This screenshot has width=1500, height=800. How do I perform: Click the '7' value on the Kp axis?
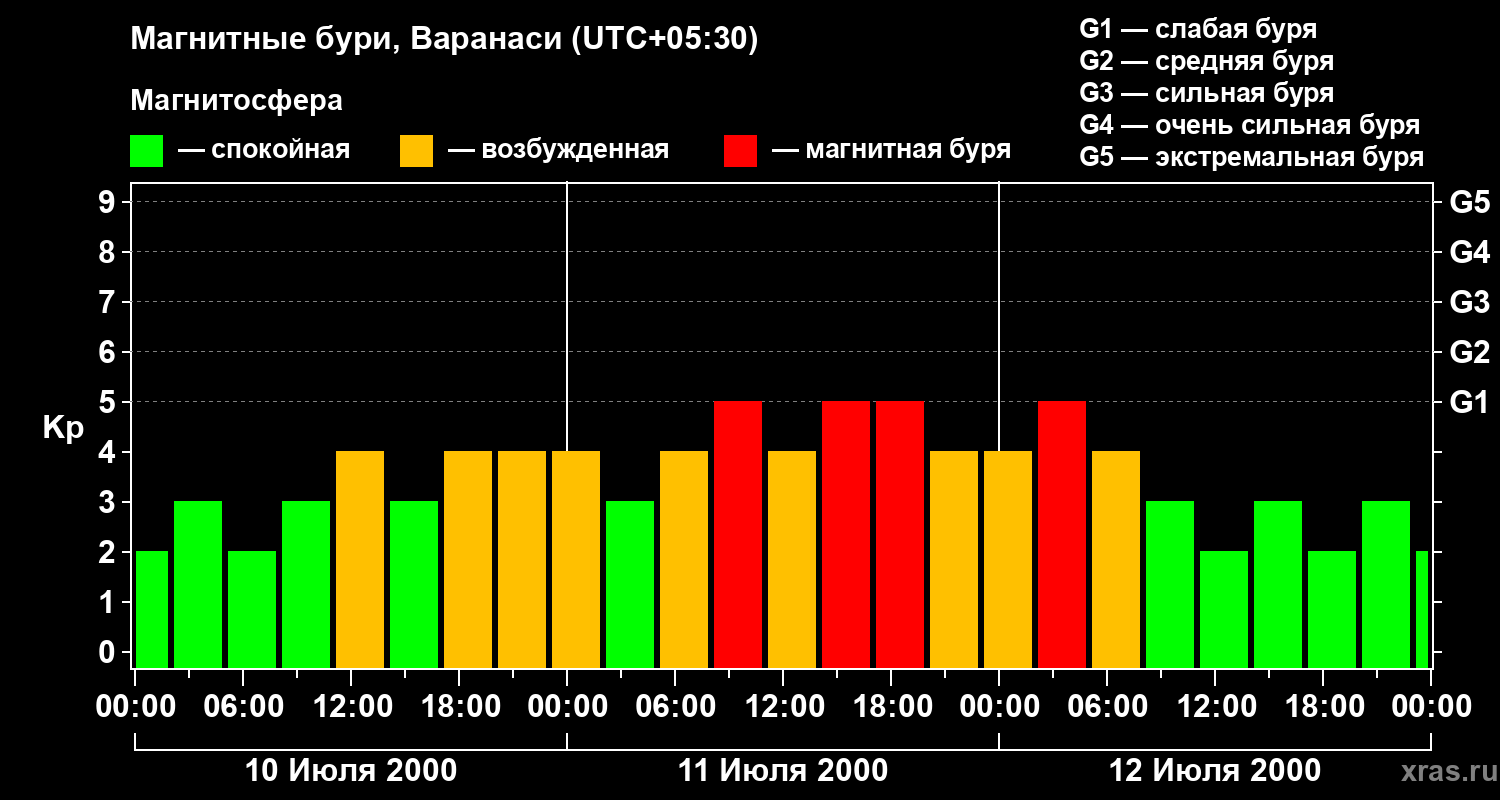click(109, 302)
